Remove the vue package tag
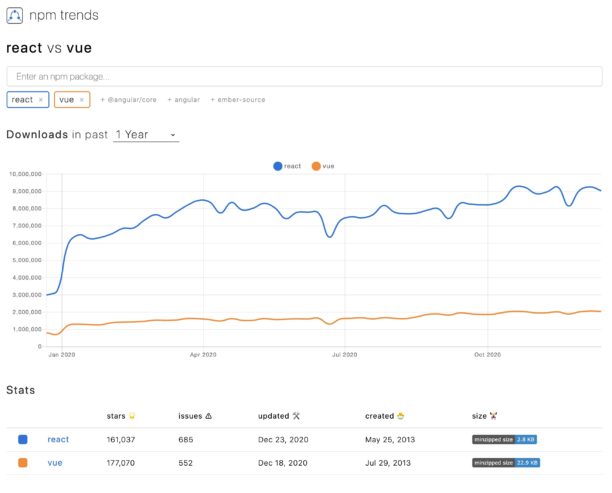The image size is (612, 493). pos(82,100)
